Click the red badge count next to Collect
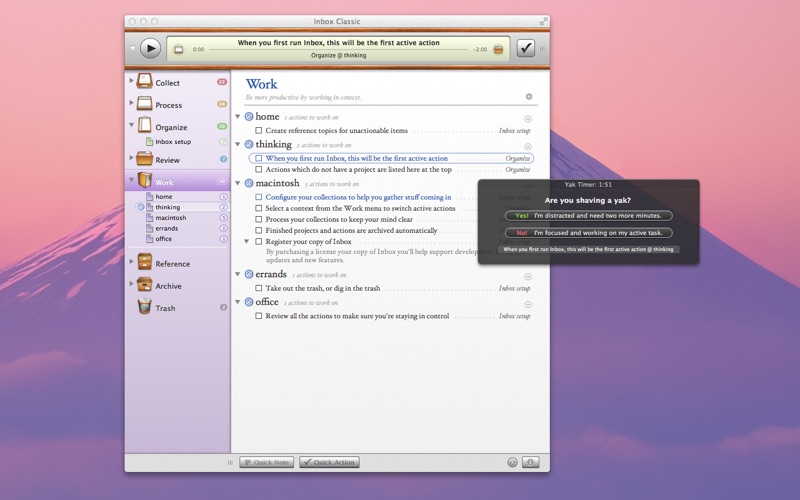 click(x=222, y=82)
